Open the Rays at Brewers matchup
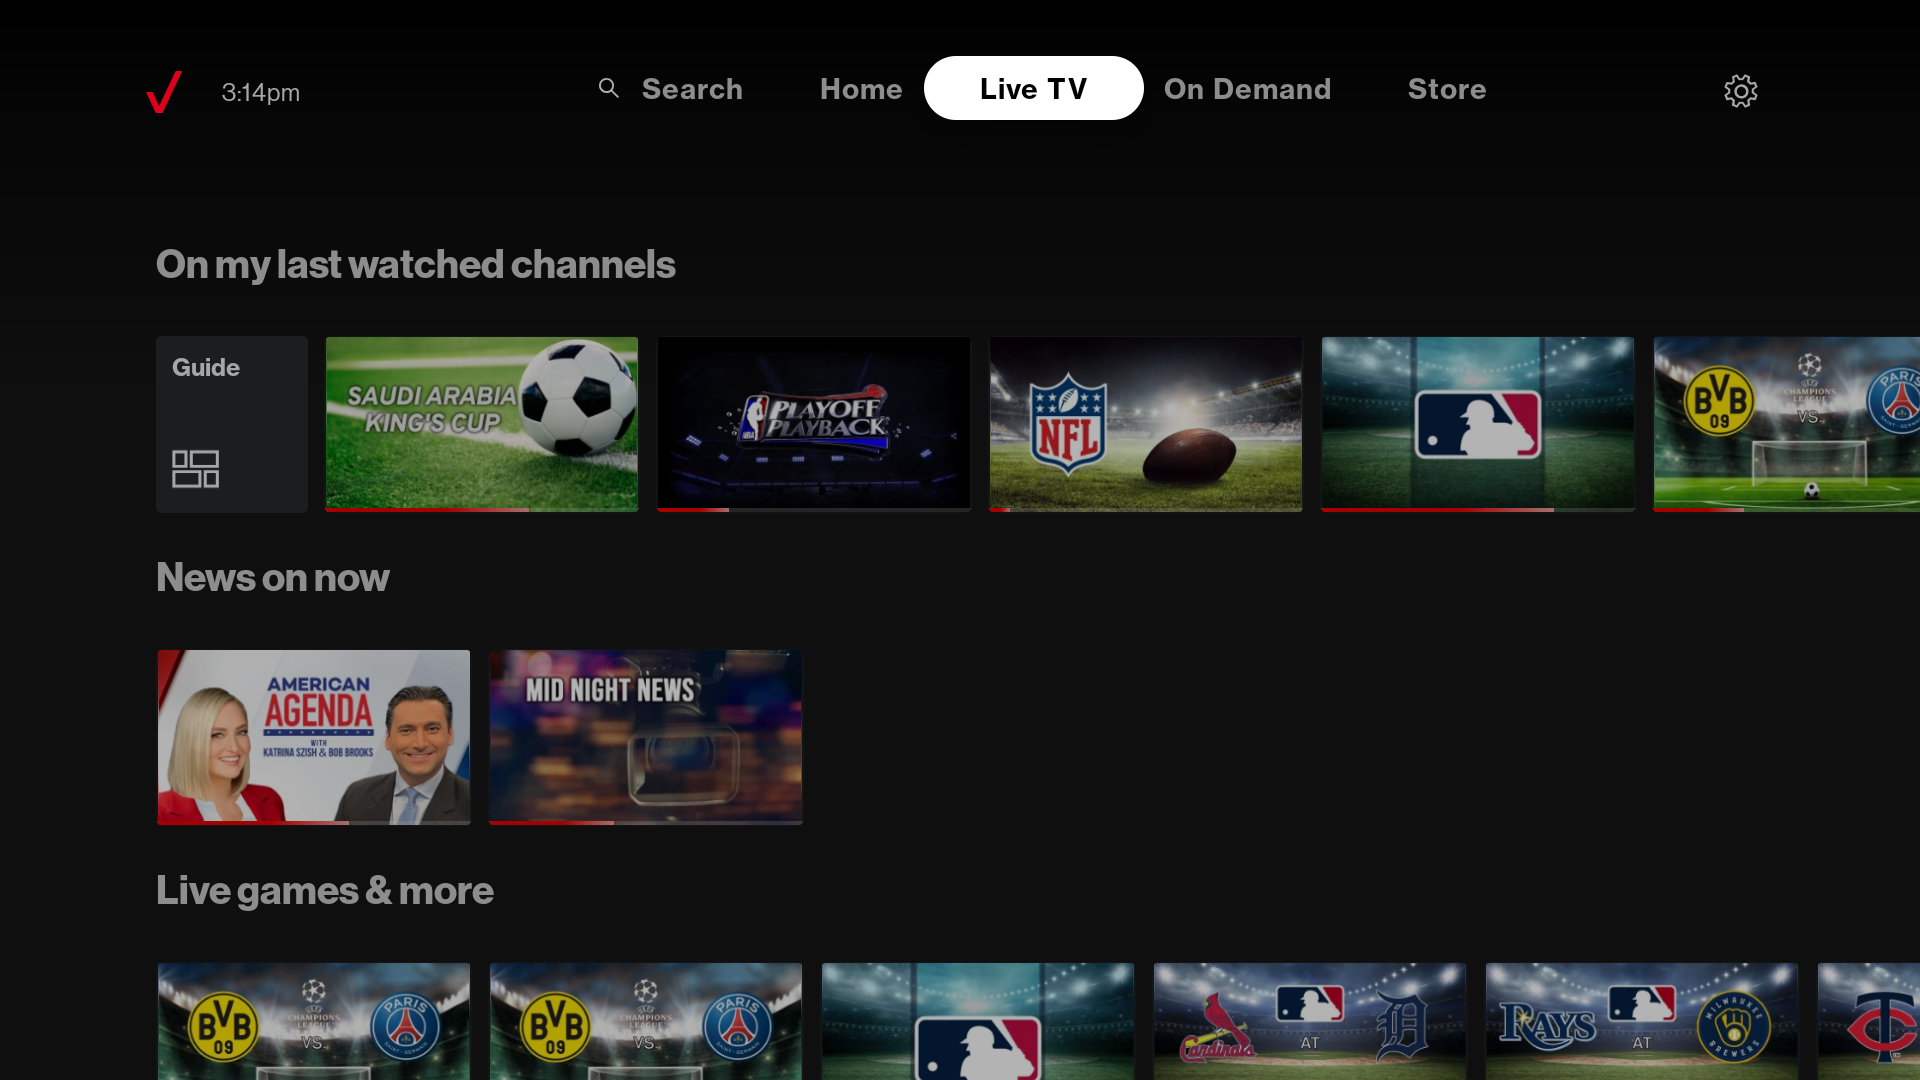 1641,1020
